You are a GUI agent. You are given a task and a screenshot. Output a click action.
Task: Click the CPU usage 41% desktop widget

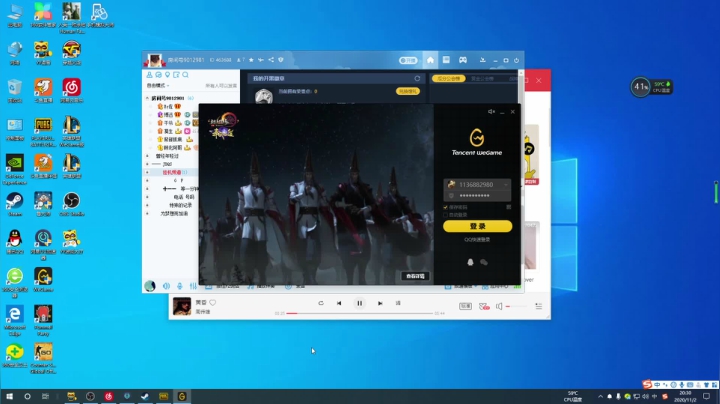coord(641,86)
